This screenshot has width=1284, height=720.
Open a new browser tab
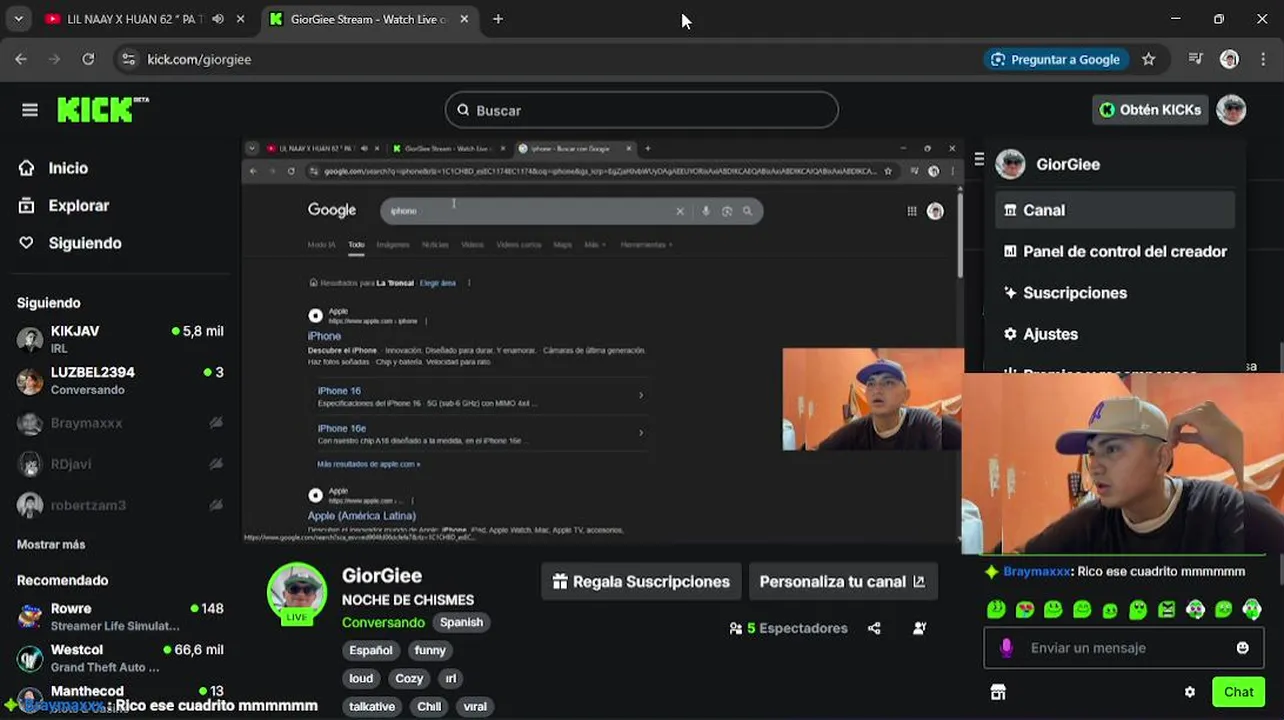(498, 19)
